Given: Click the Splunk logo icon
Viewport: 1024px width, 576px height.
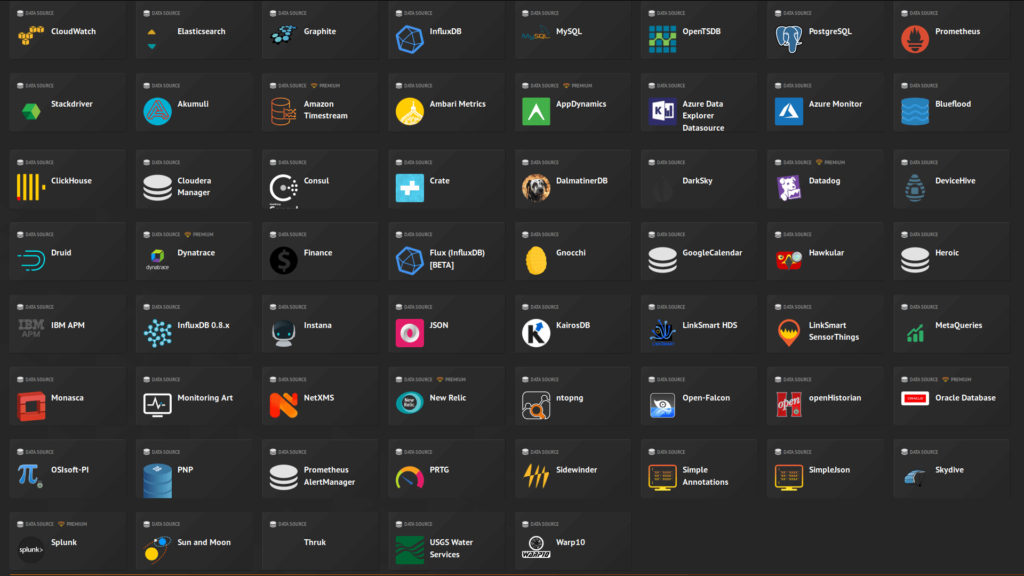Looking at the screenshot, I should (x=31, y=550).
